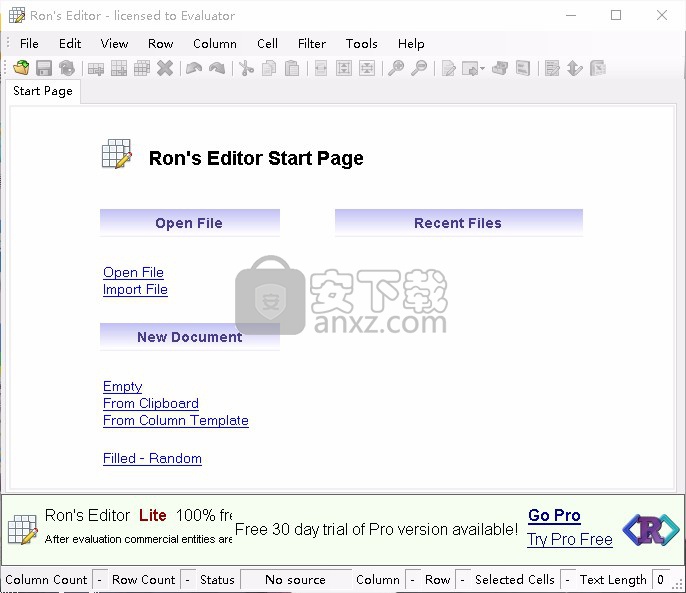Screen dimensions: 686x593
Task: Open the View menu
Action: [114, 44]
